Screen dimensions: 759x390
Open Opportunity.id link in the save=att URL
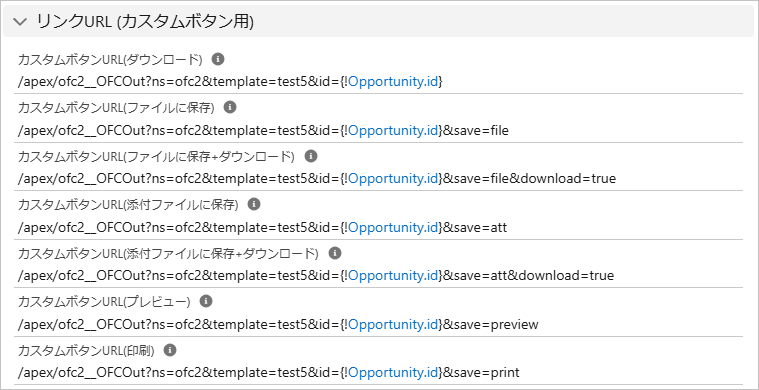pyautogui.click(x=393, y=227)
